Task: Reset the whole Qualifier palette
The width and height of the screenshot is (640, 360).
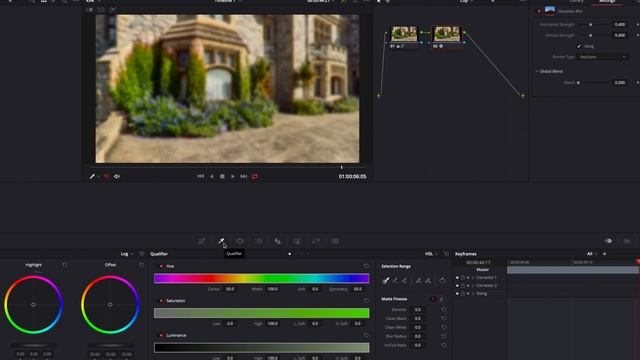Action: pyautogui.click(x=447, y=254)
